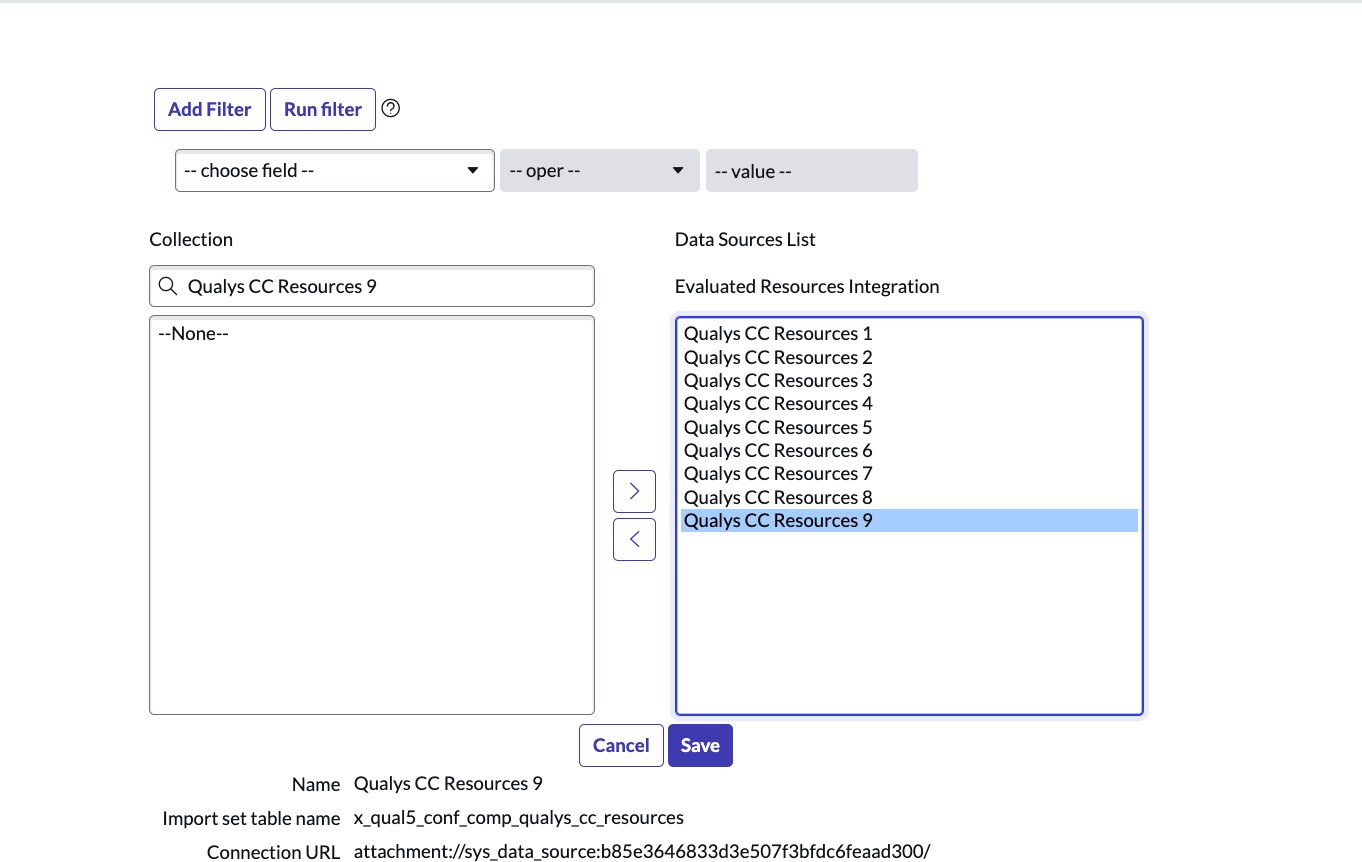This screenshot has height=862, width=1362.
Task: Select --None-- in the Collection list
Action: pyautogui.click(x=372, y=334)
